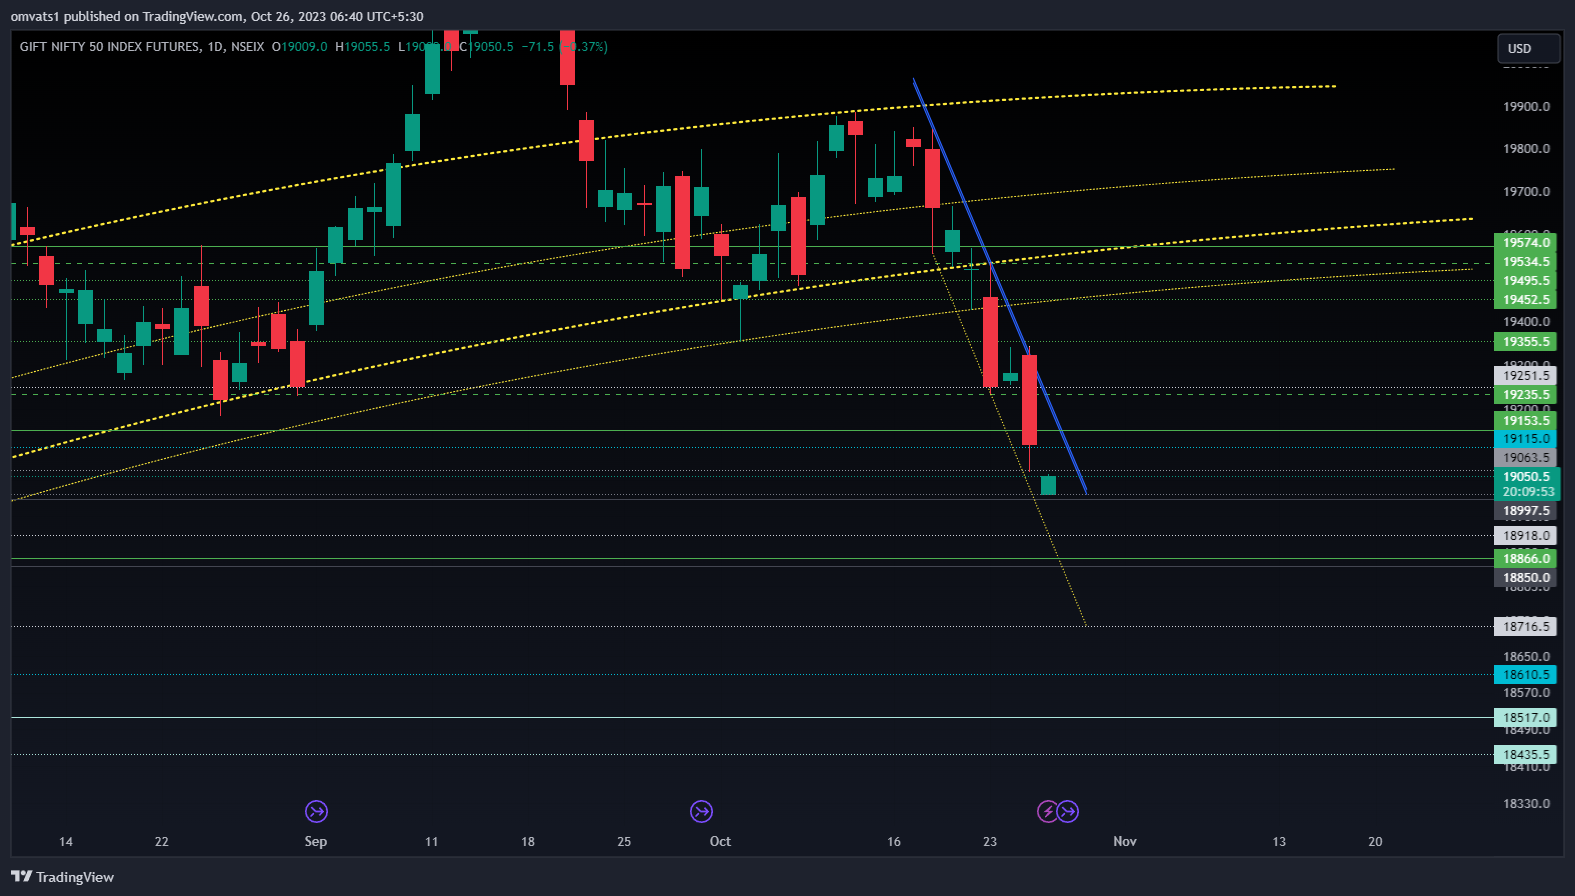Click the solid white horizontal line at 18517.0
Screen dimensions: 1575x896
tap(750, 718)
